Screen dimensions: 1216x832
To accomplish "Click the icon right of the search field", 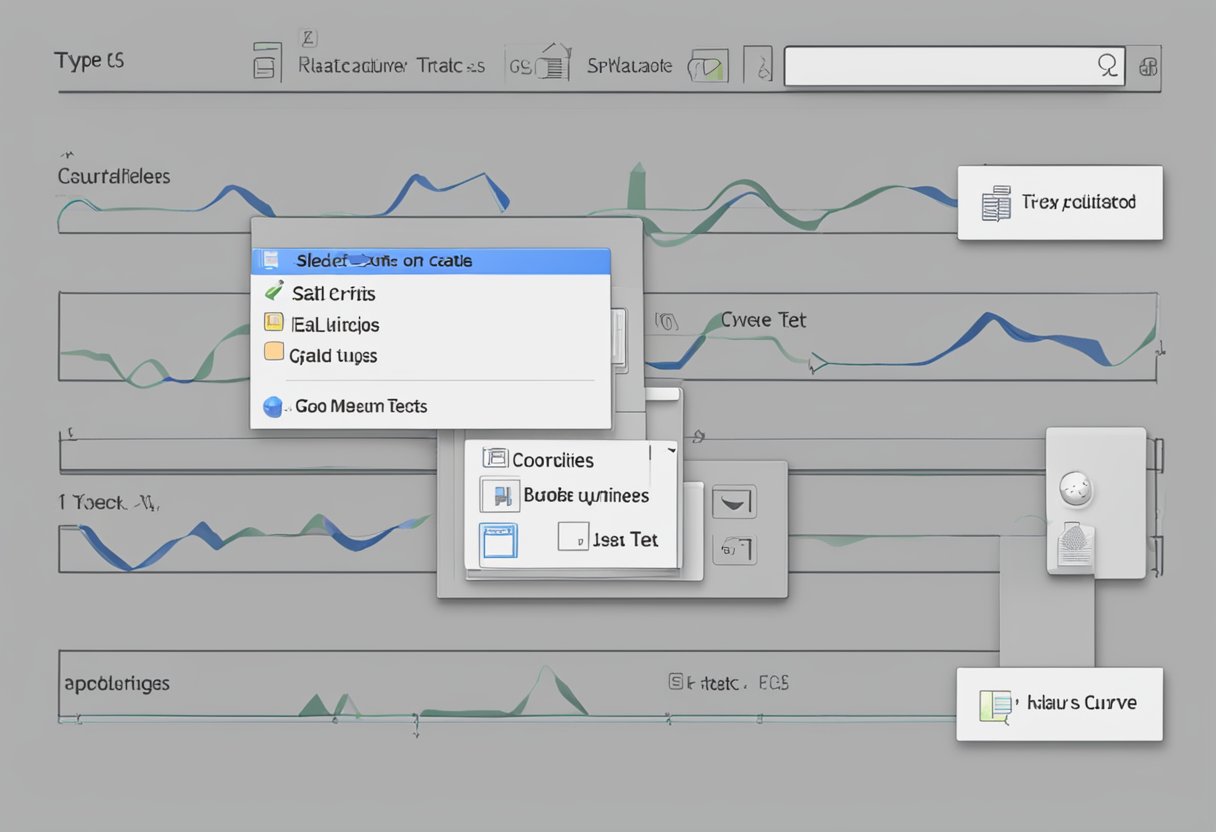I will [x=1148, y=67].
